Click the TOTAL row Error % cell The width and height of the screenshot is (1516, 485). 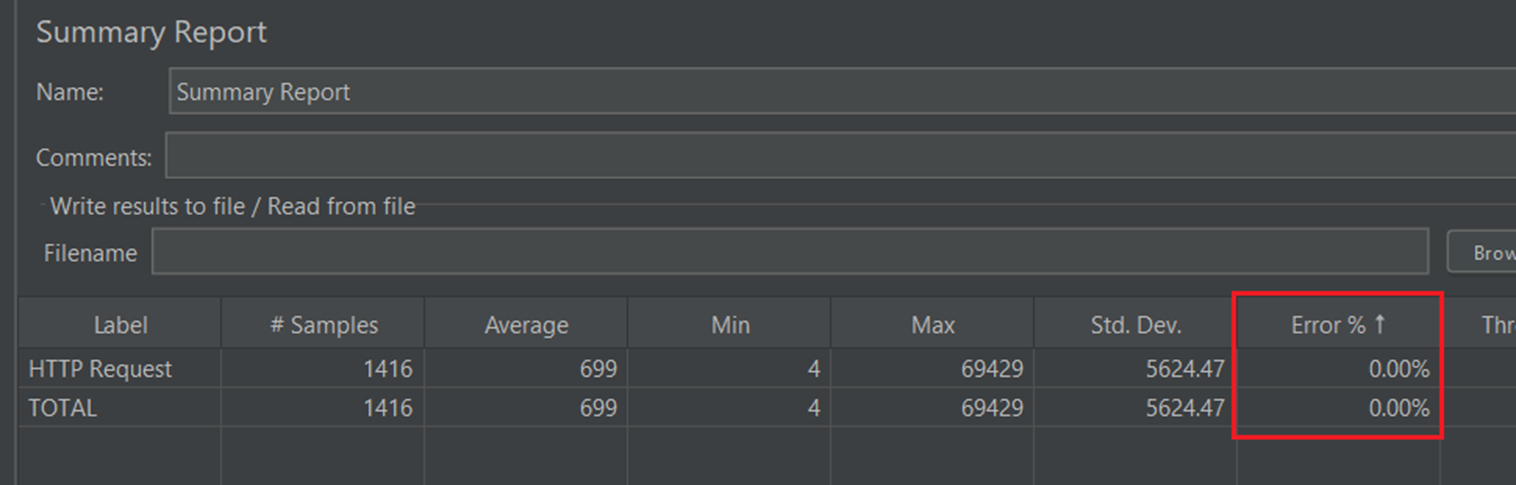1338,408
